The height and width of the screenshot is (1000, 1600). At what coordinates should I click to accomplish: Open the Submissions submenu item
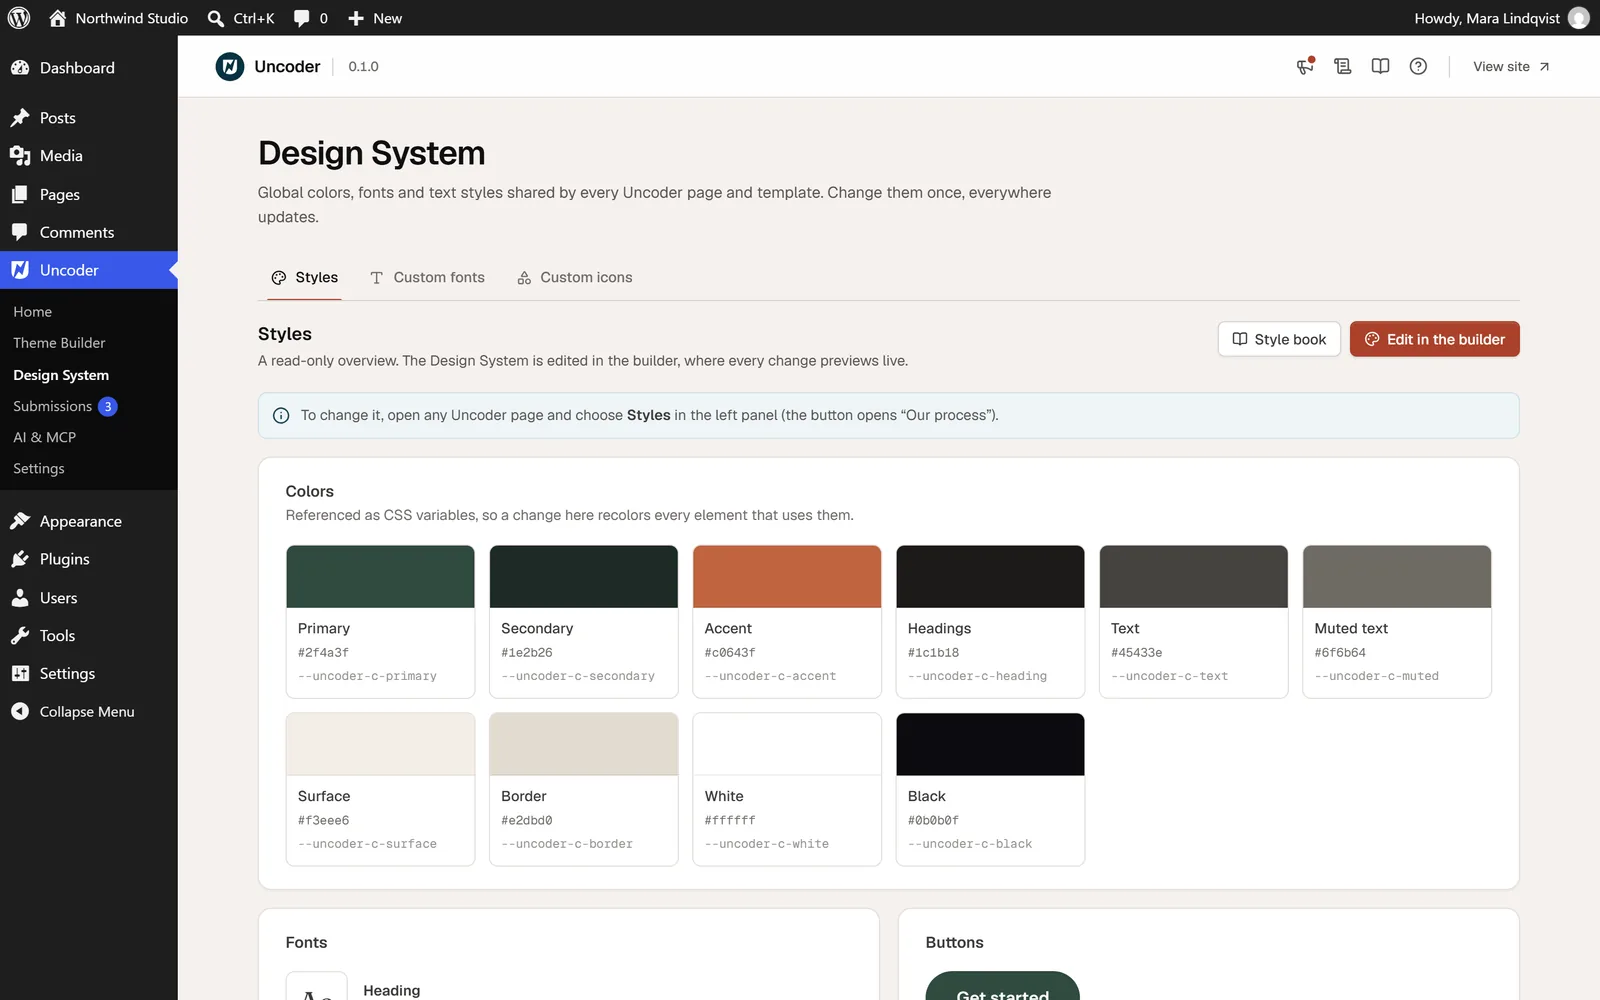pyautogui.click(x=65, y=406)
